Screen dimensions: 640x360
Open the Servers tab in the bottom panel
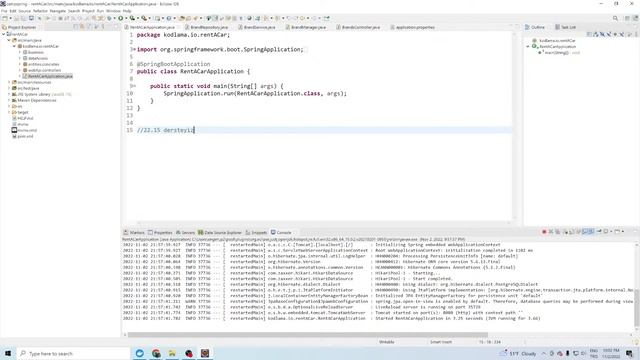[185, 232]
